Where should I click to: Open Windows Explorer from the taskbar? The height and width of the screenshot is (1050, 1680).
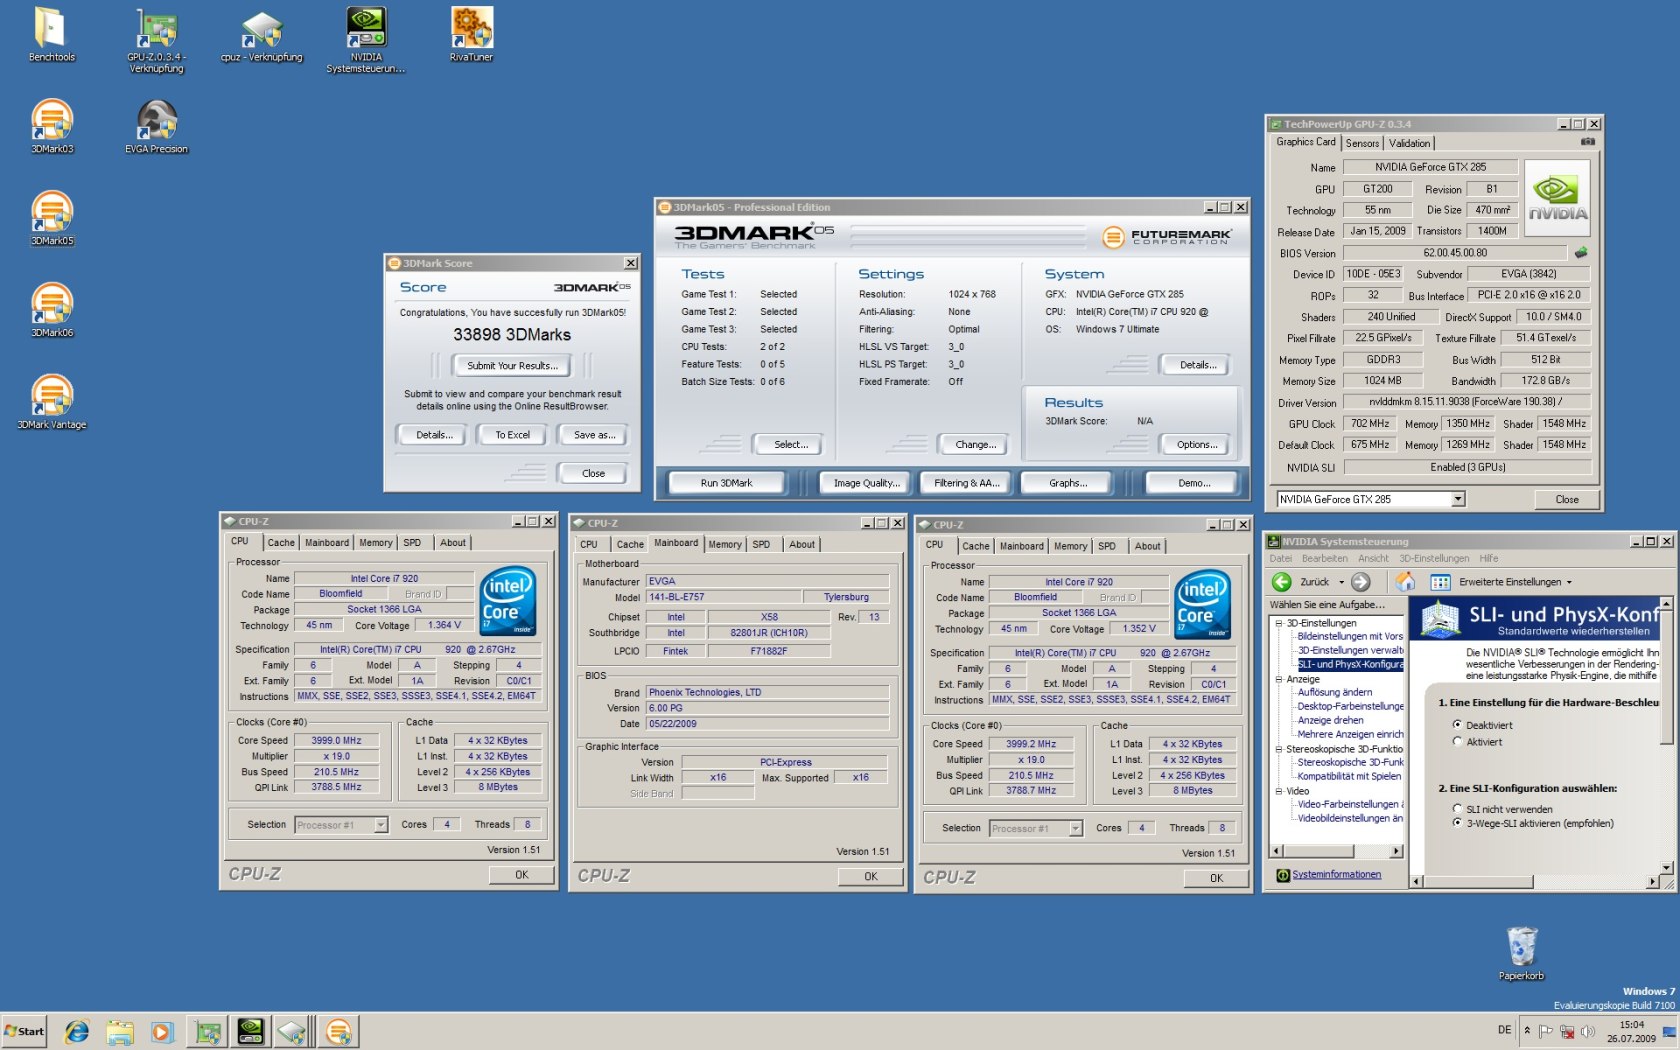point(119,1031)
